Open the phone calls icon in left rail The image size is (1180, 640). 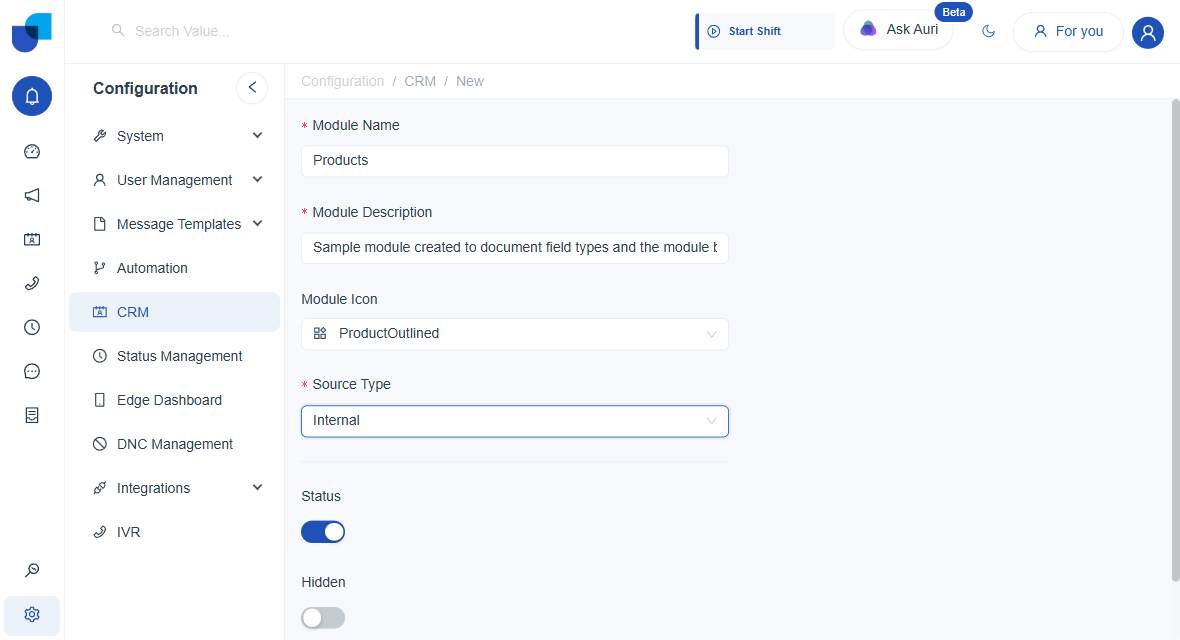[32, 283]
